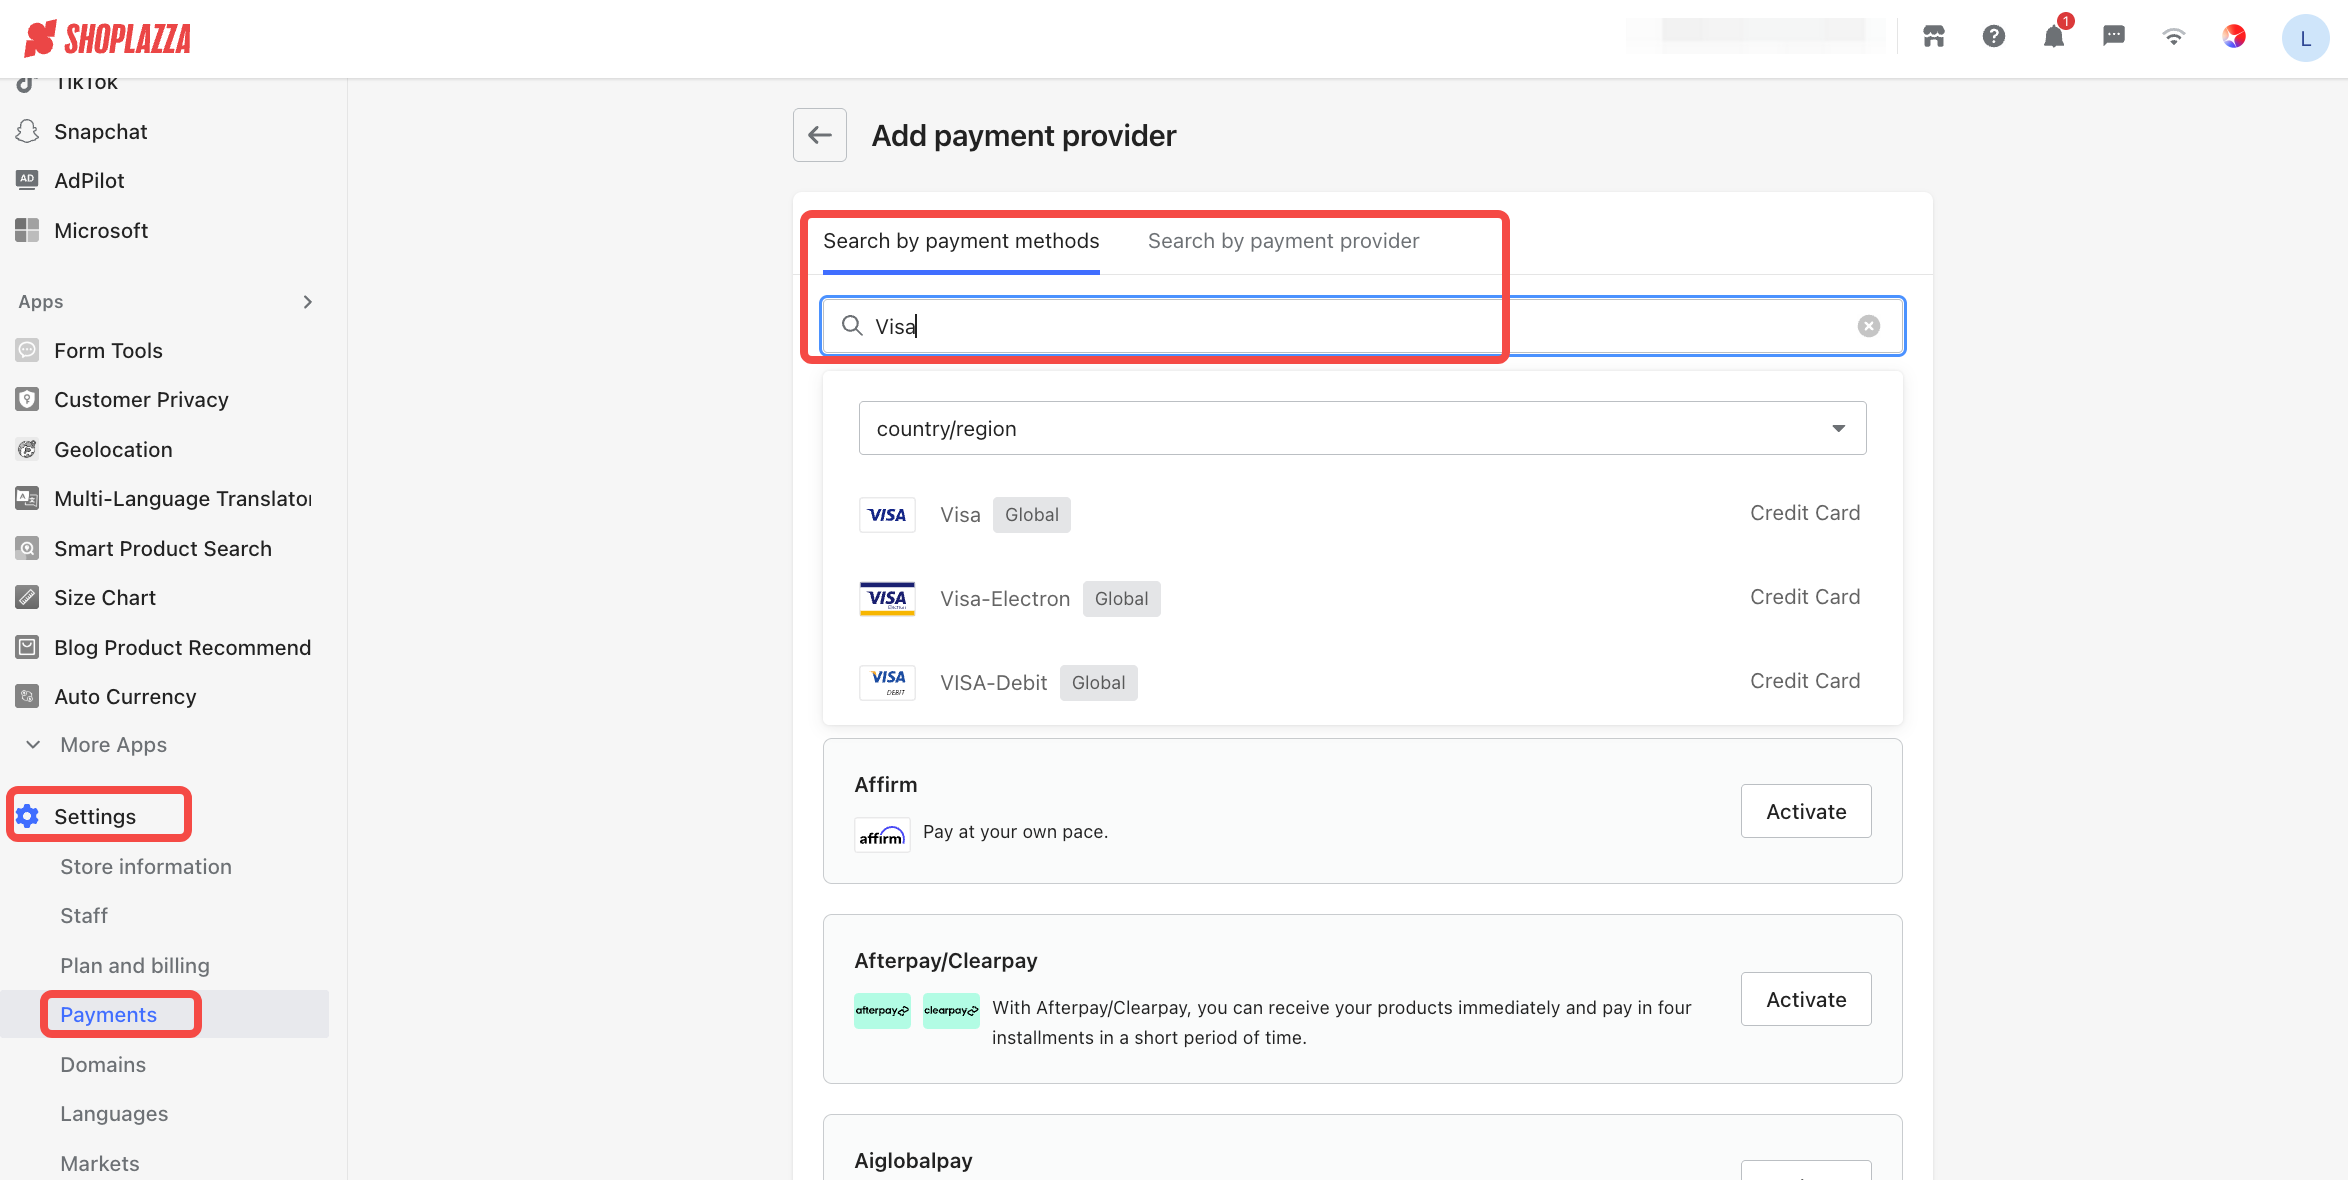Switch to Search by payment provider tab

[x=1283, y=241]
